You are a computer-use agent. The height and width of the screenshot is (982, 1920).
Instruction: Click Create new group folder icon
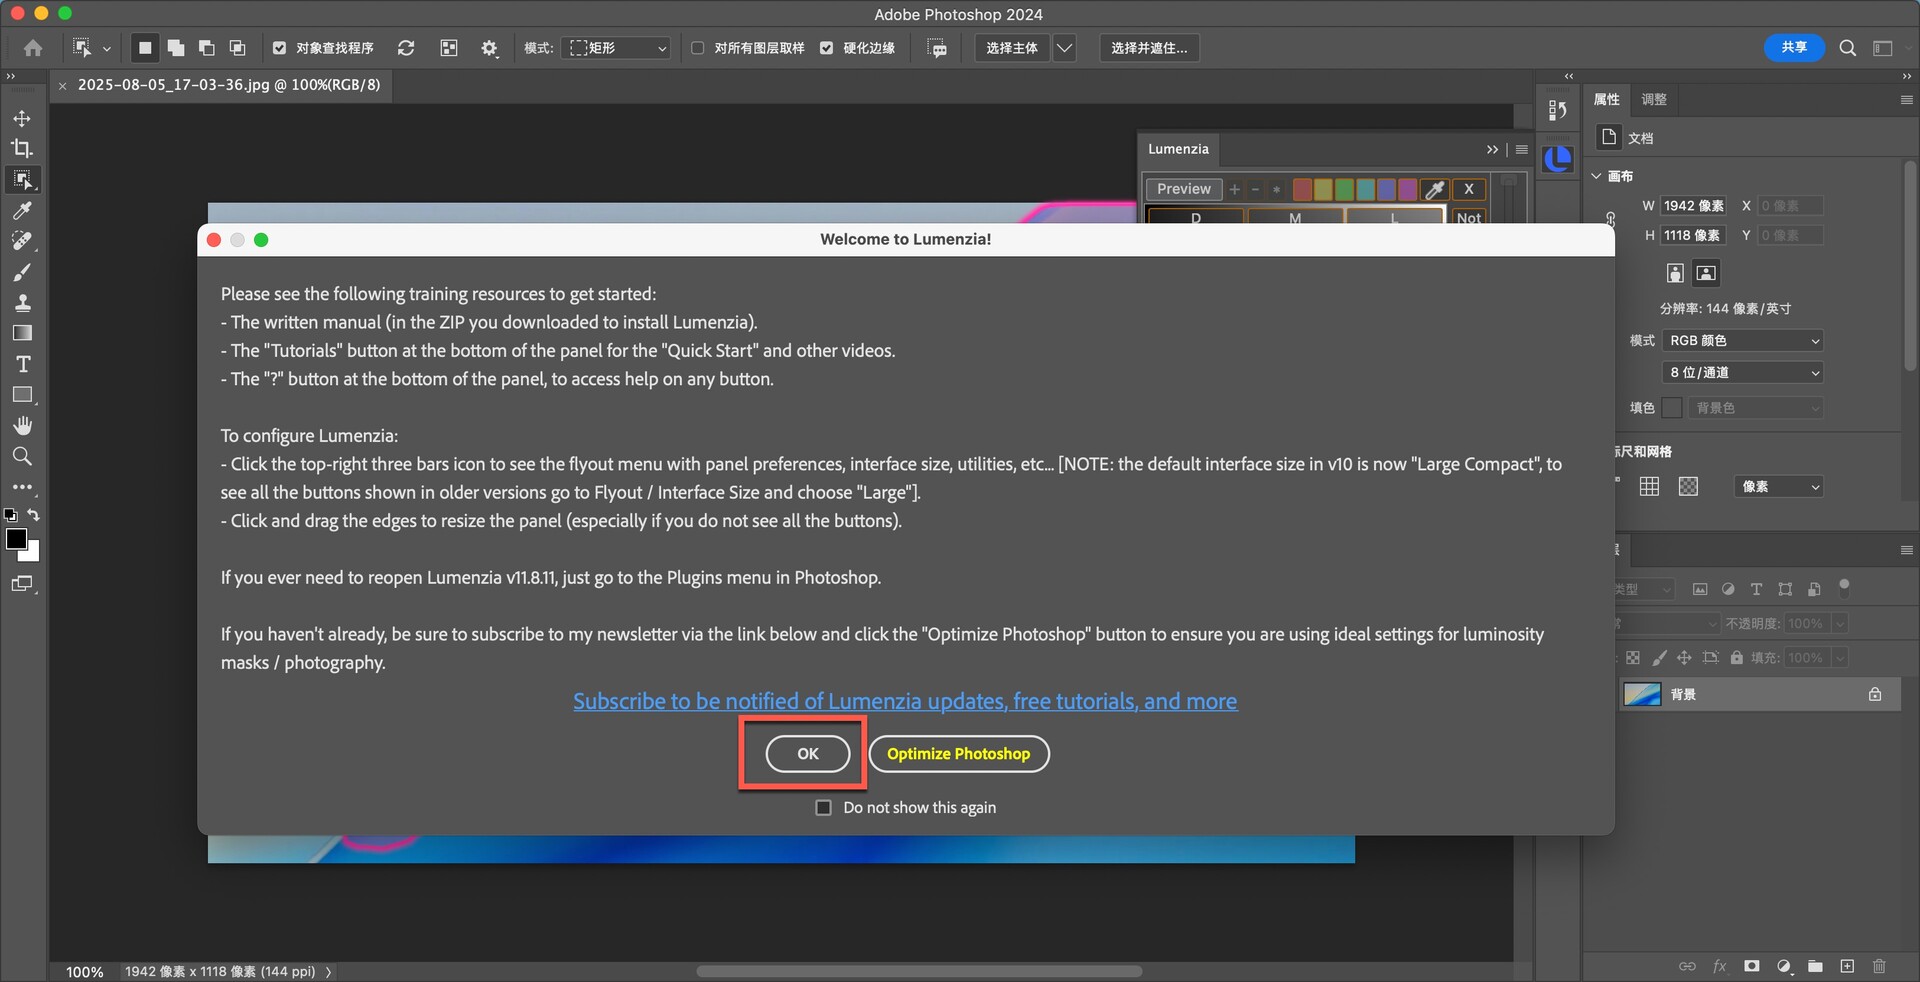(1815, 966)
